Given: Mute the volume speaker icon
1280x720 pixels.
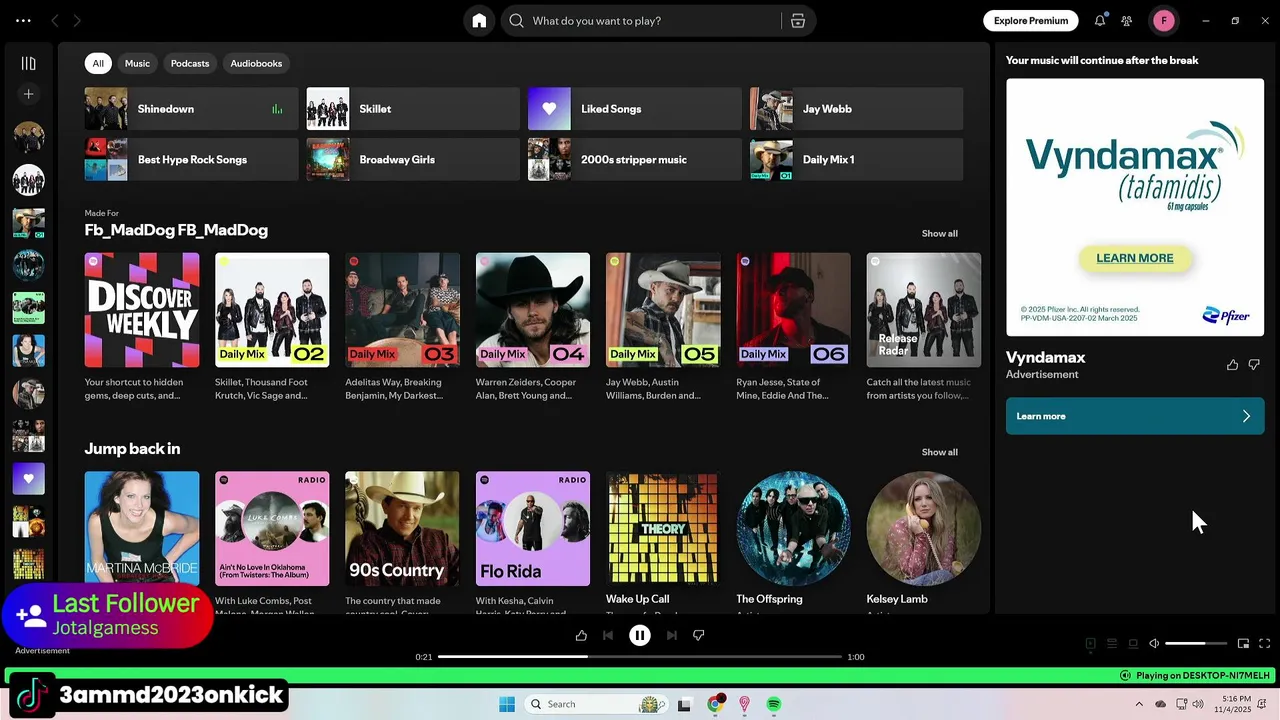Looking at the screenshot, I should pyautogui.click(x=1154, y=644).
